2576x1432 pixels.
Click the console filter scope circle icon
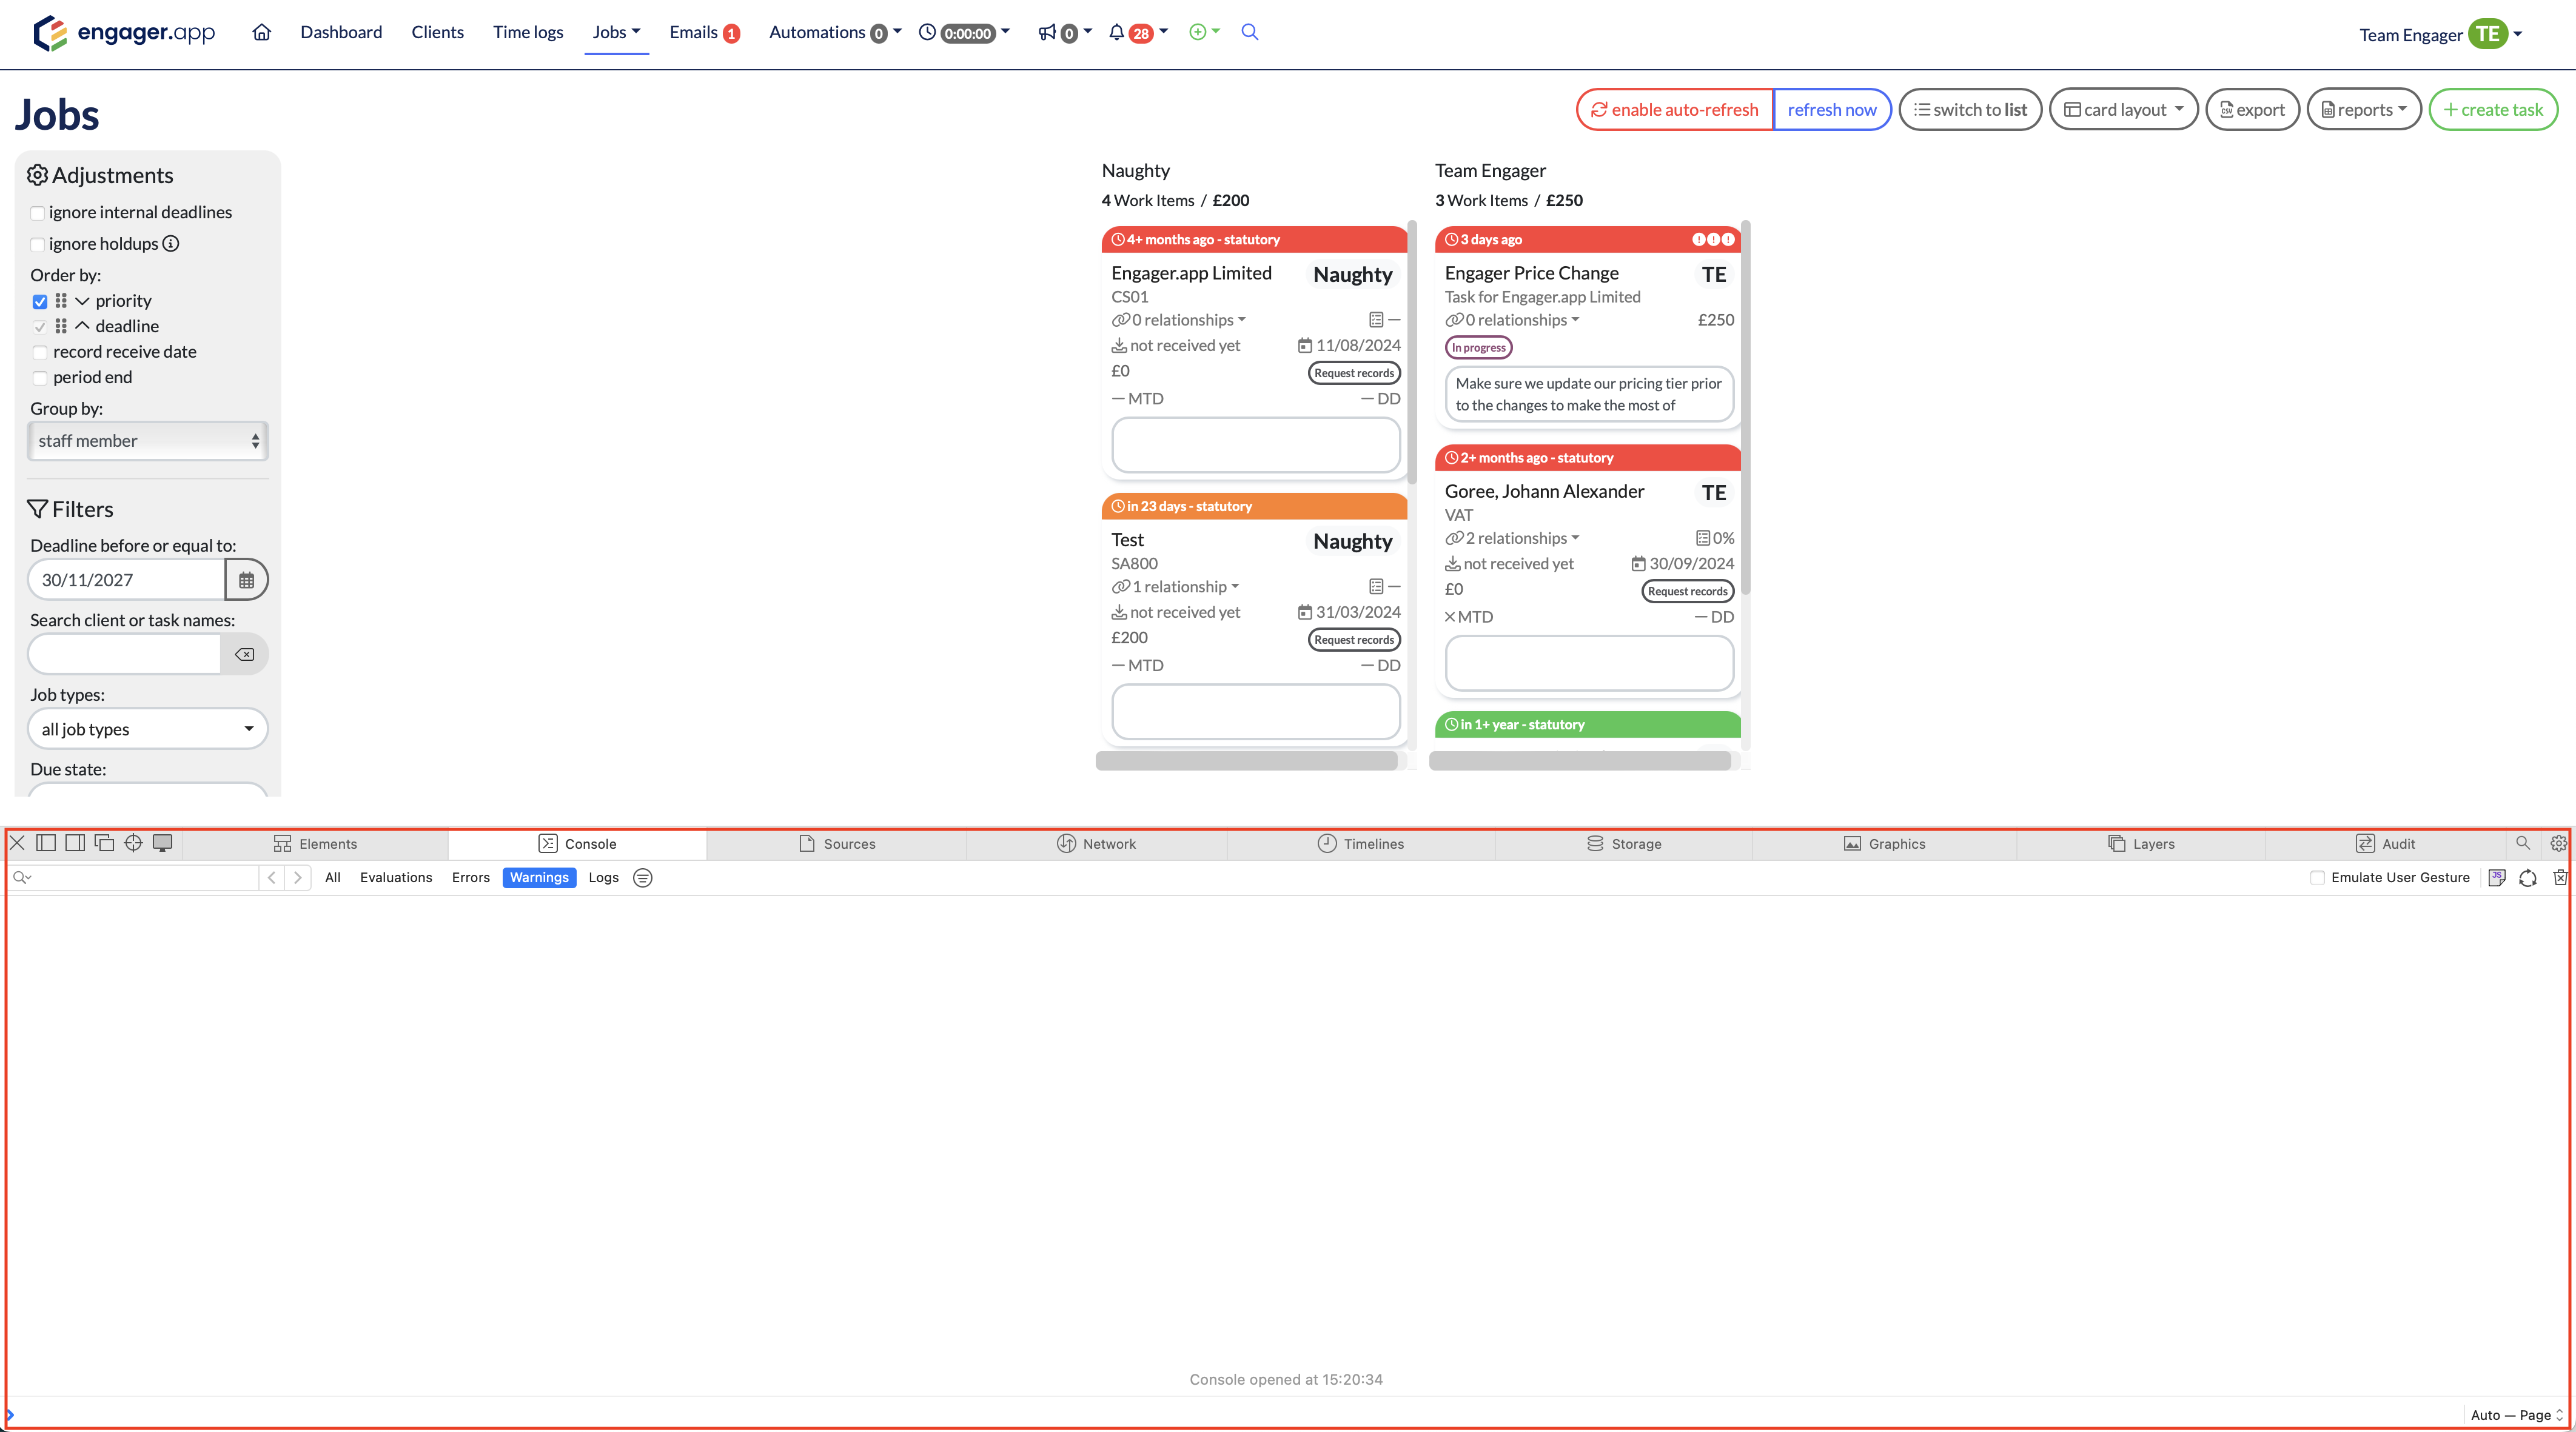tap(643, 877)
